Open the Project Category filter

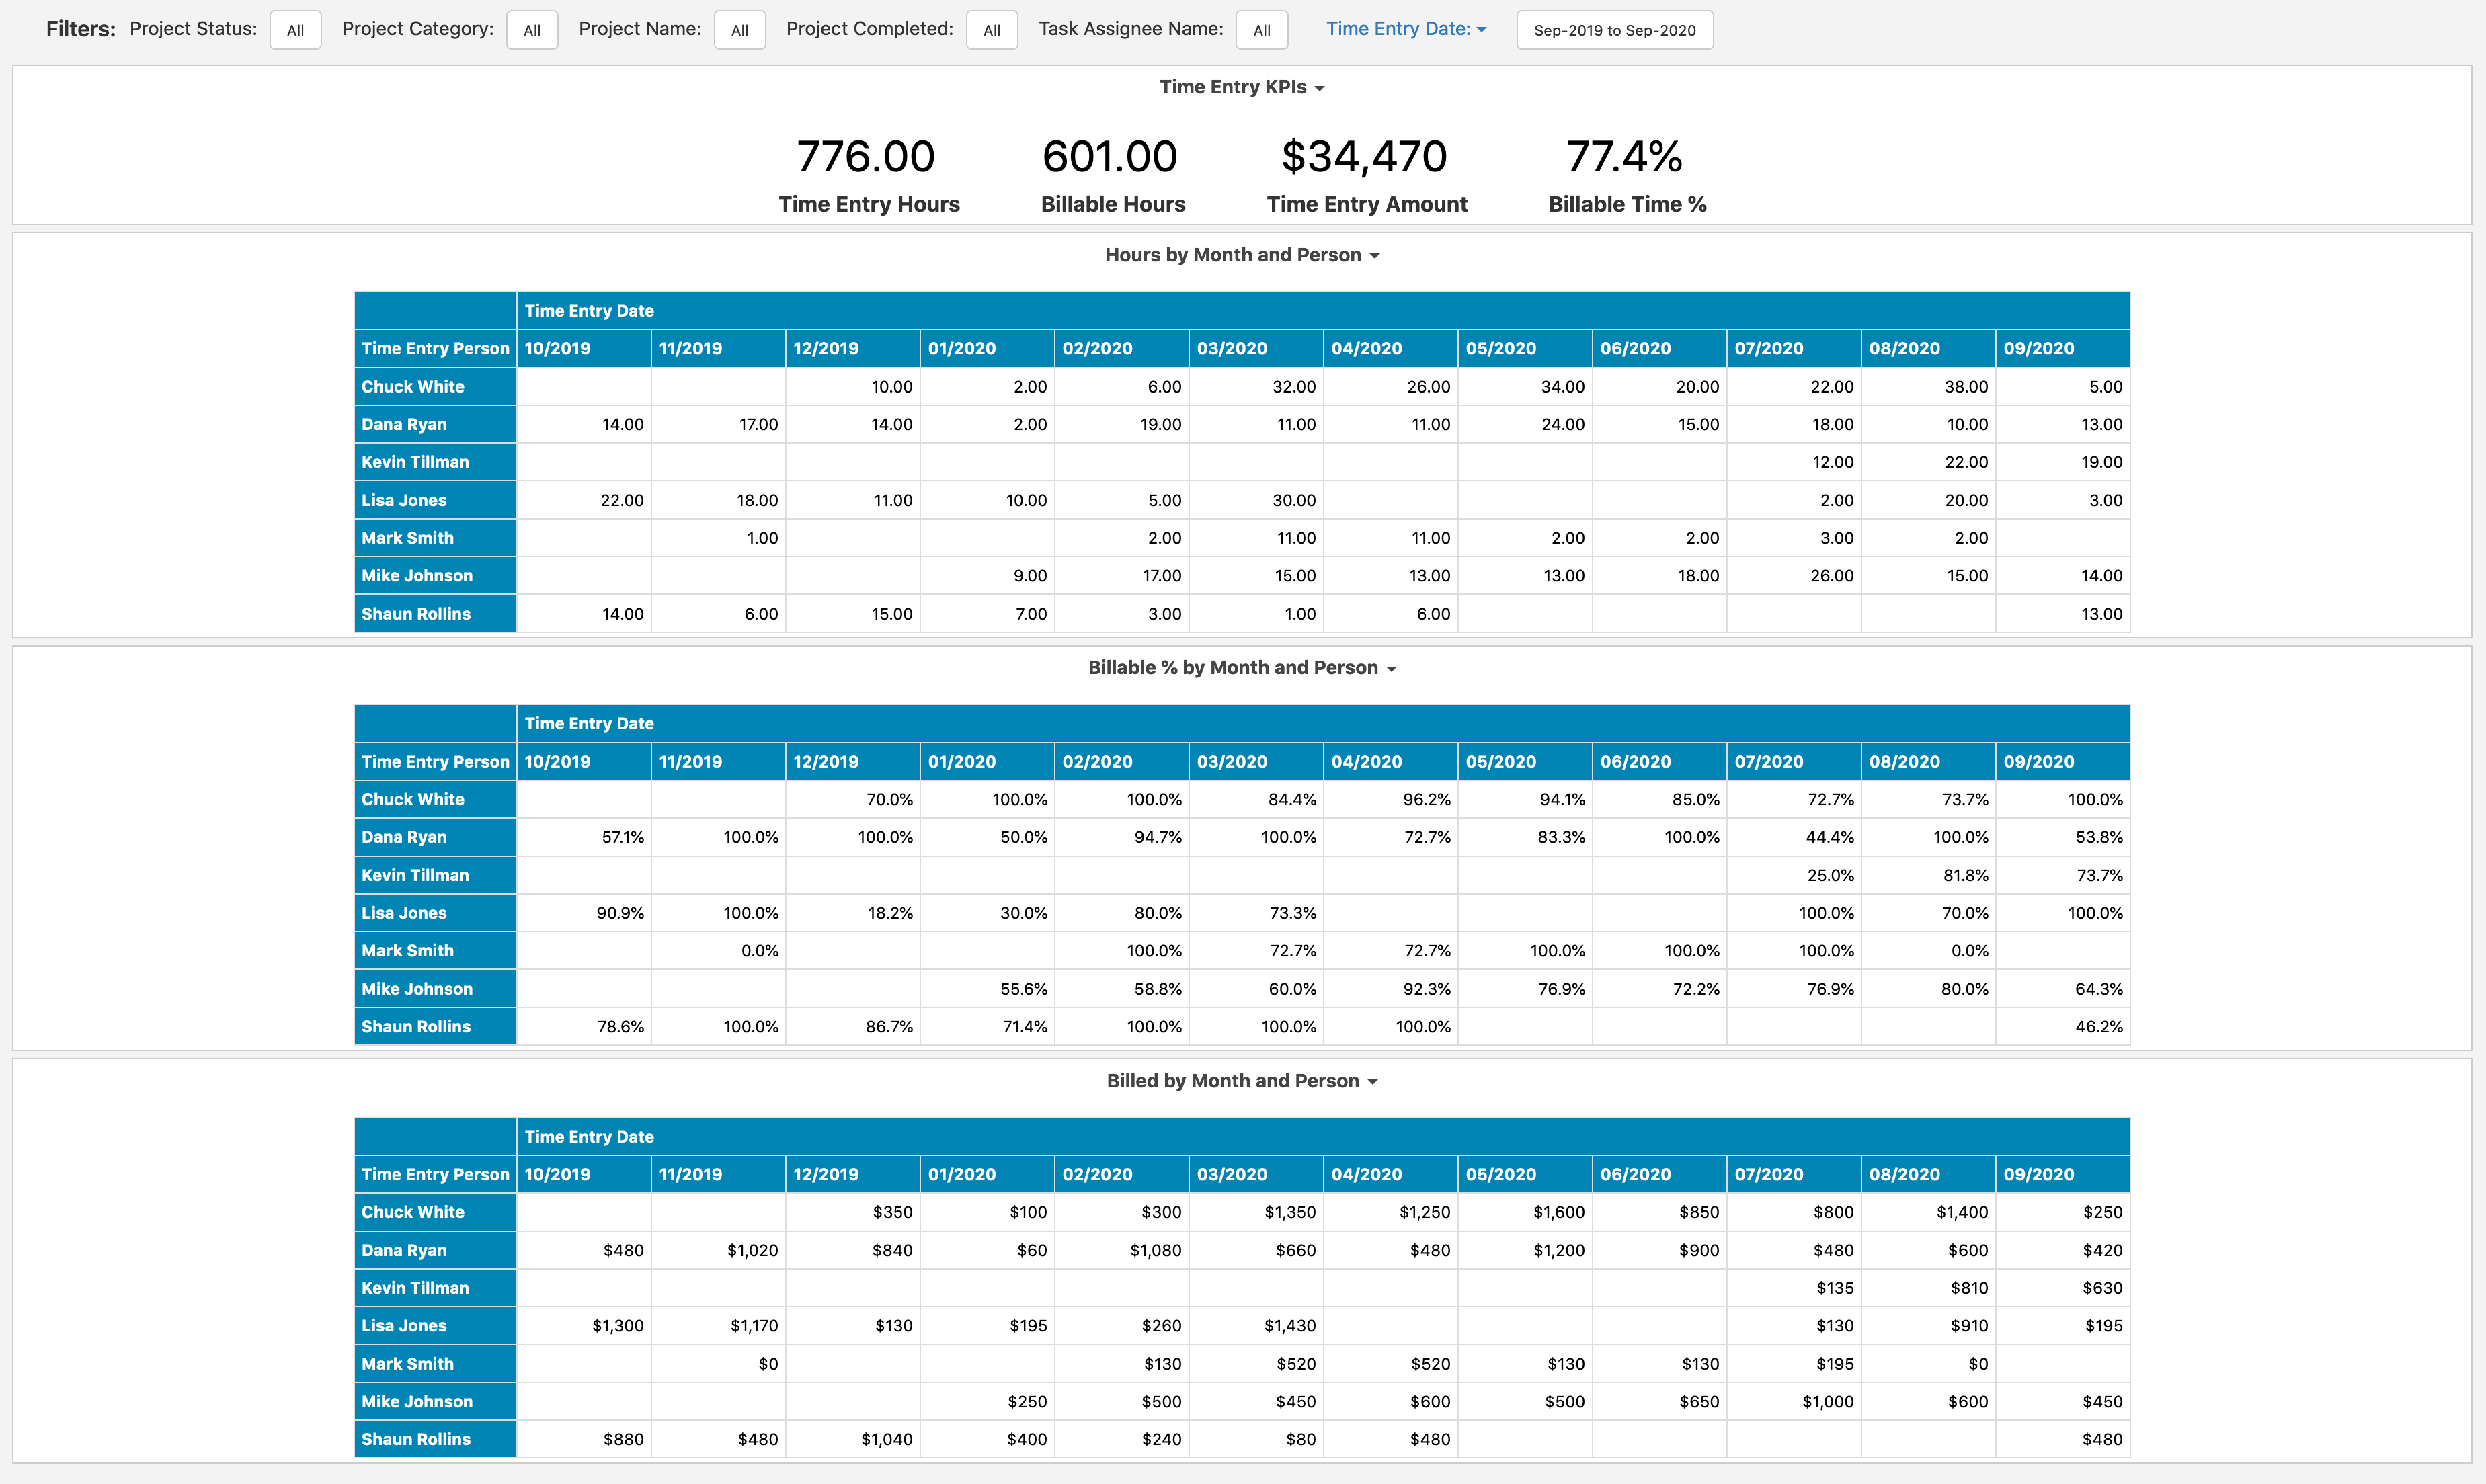click(532, 30)
